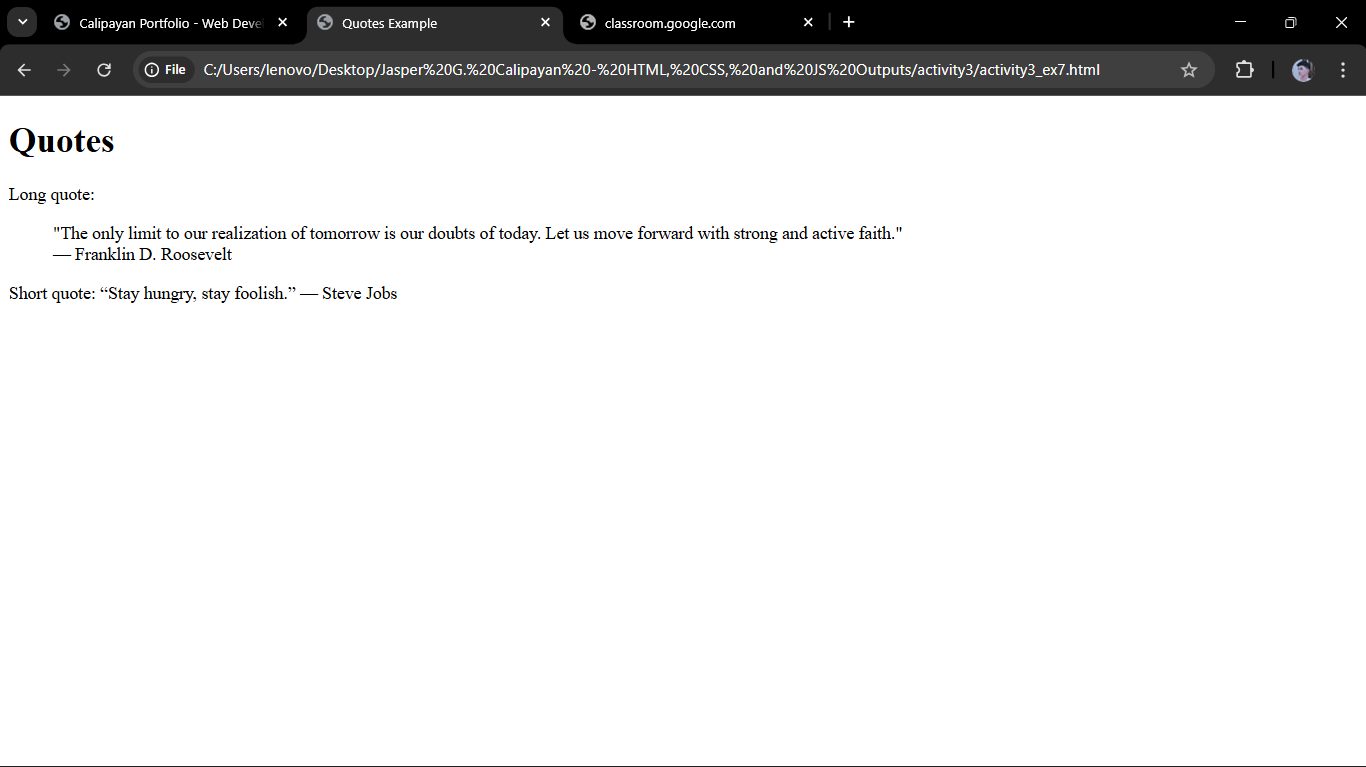This screenshot has width=1366, height=767.
Task: Close the classroom.google.com tab
Action: 808,22
